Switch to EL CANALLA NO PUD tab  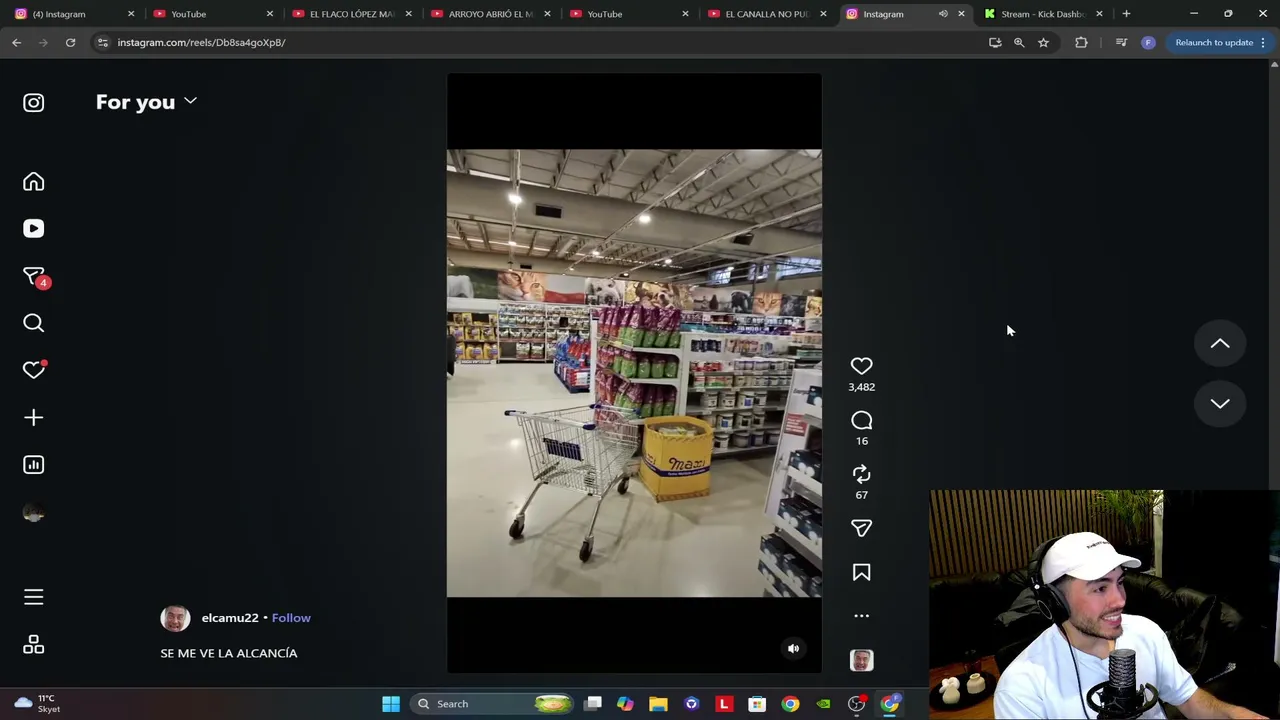(764, 14)
